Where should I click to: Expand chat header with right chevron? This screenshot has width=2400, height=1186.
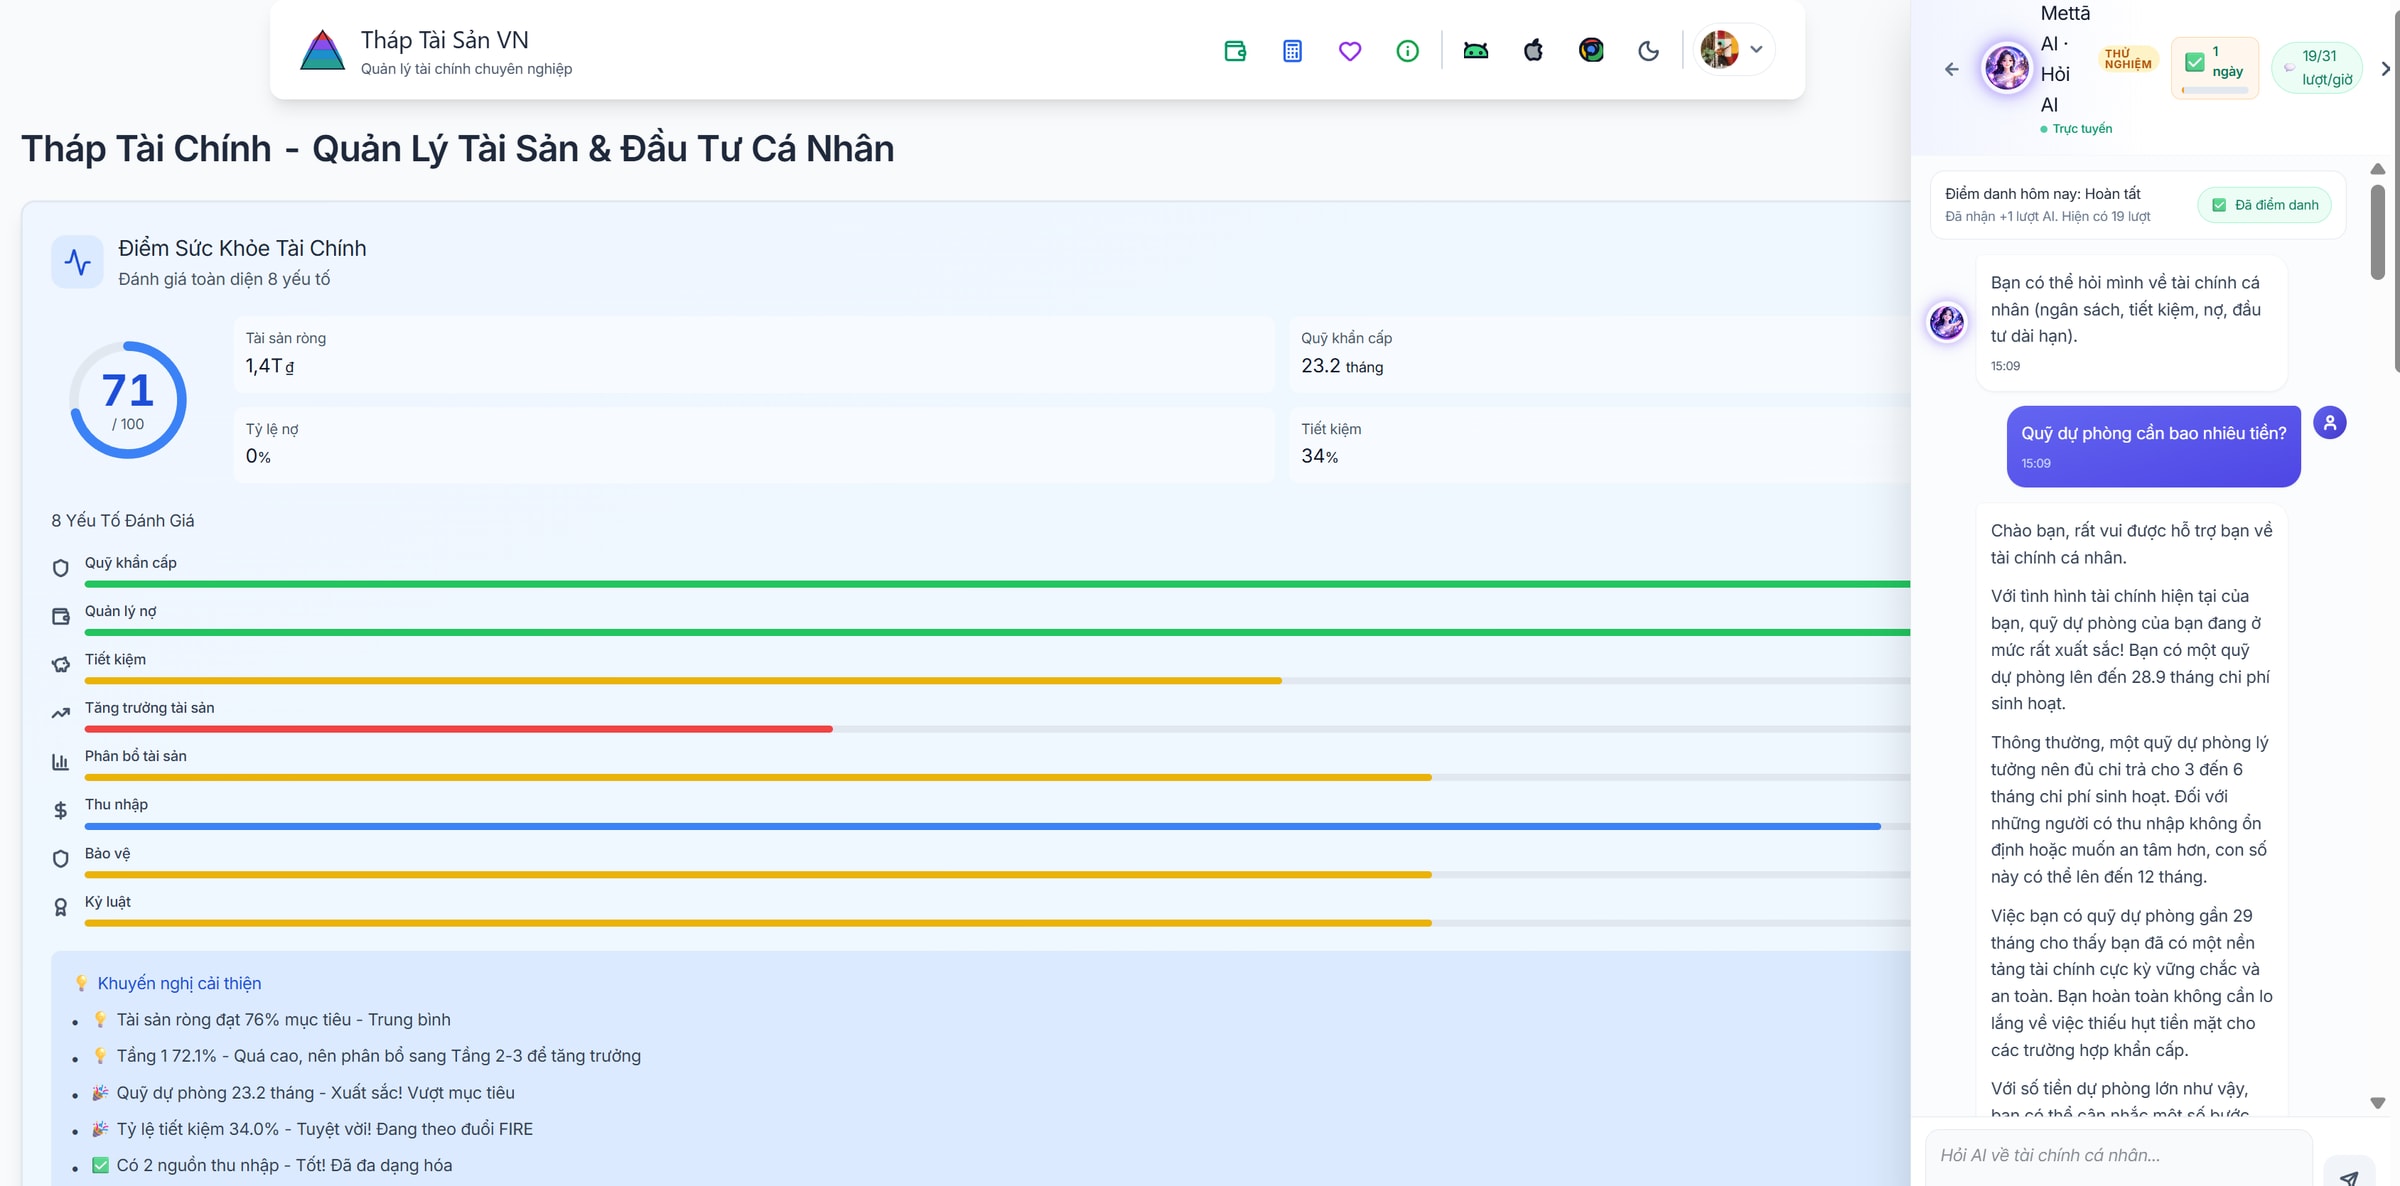tap(2386, 69)
